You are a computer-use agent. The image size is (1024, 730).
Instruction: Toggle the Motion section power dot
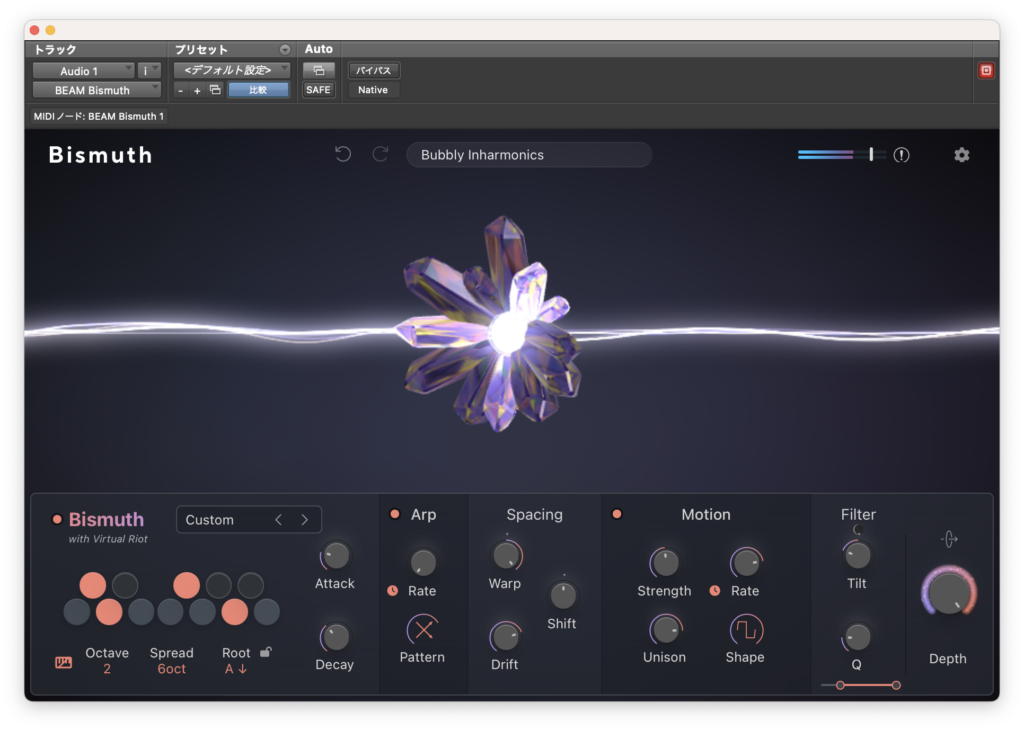pyautogui.click(x=616, y=514)
